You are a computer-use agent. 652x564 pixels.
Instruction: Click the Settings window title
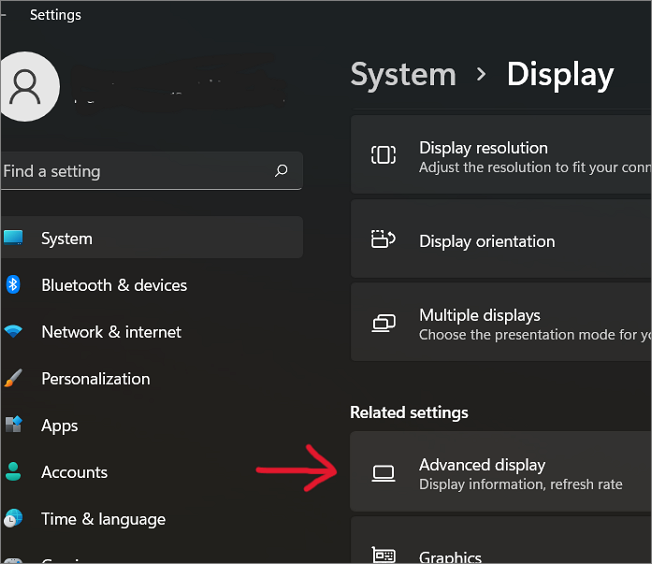point(55,15)
